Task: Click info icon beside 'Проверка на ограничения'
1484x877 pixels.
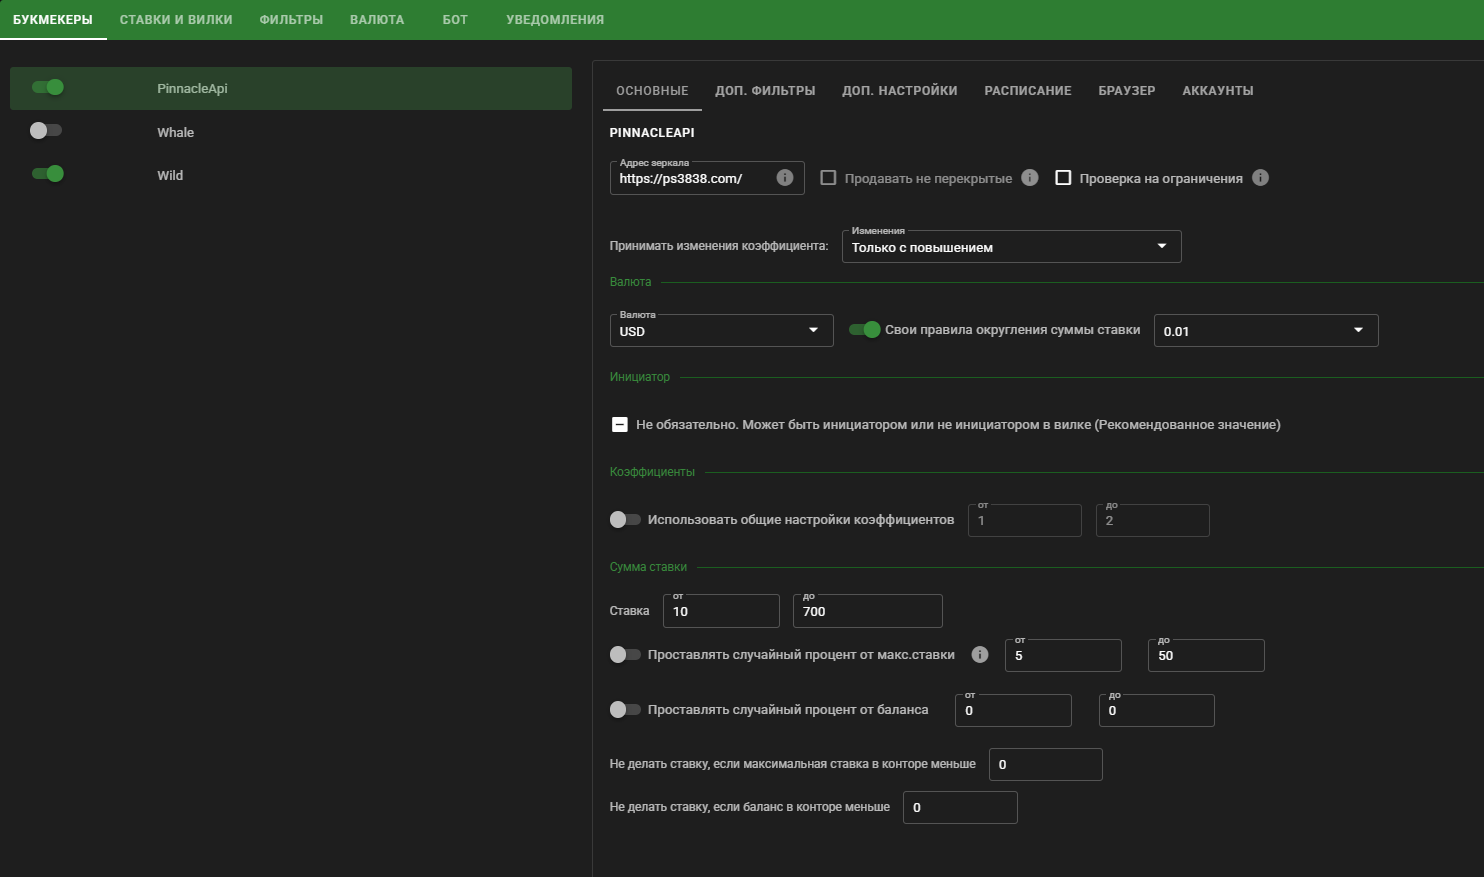Action: [x=1260, y=178]
